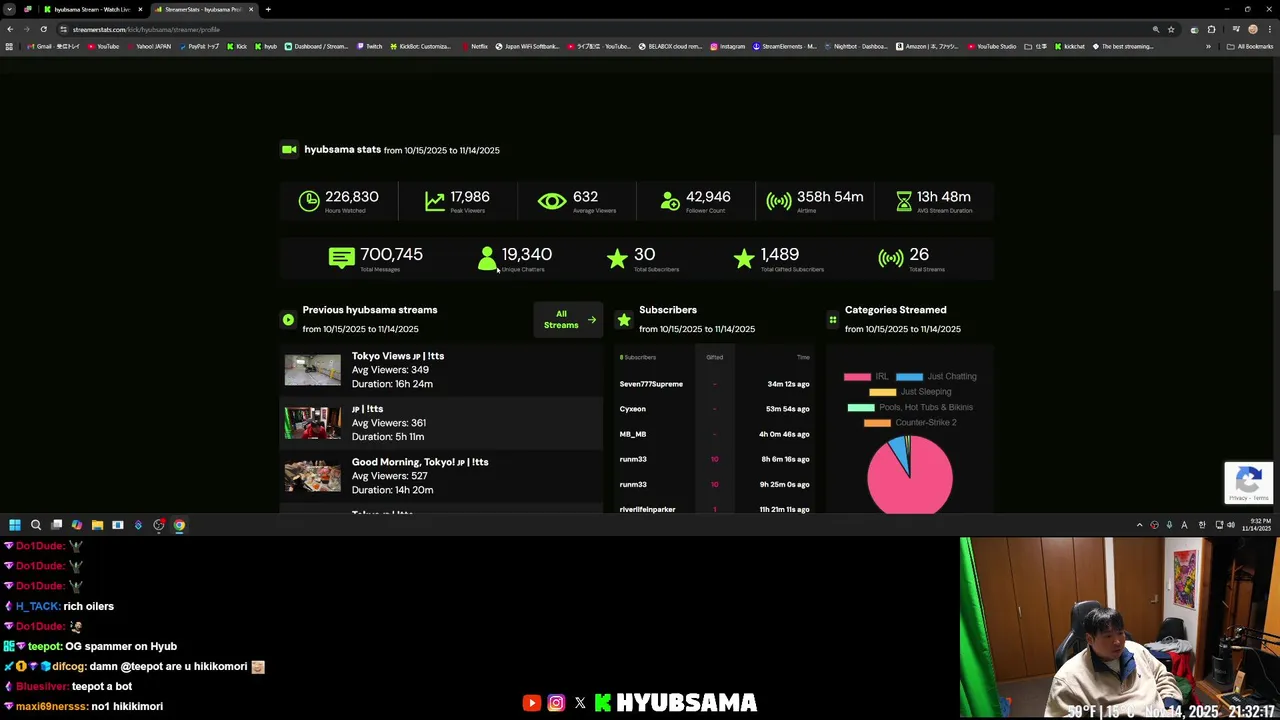The height and width of the screenshot is (720, 1280).
Task: Open Chrome from the taskbar
Action: coord(179,525)
